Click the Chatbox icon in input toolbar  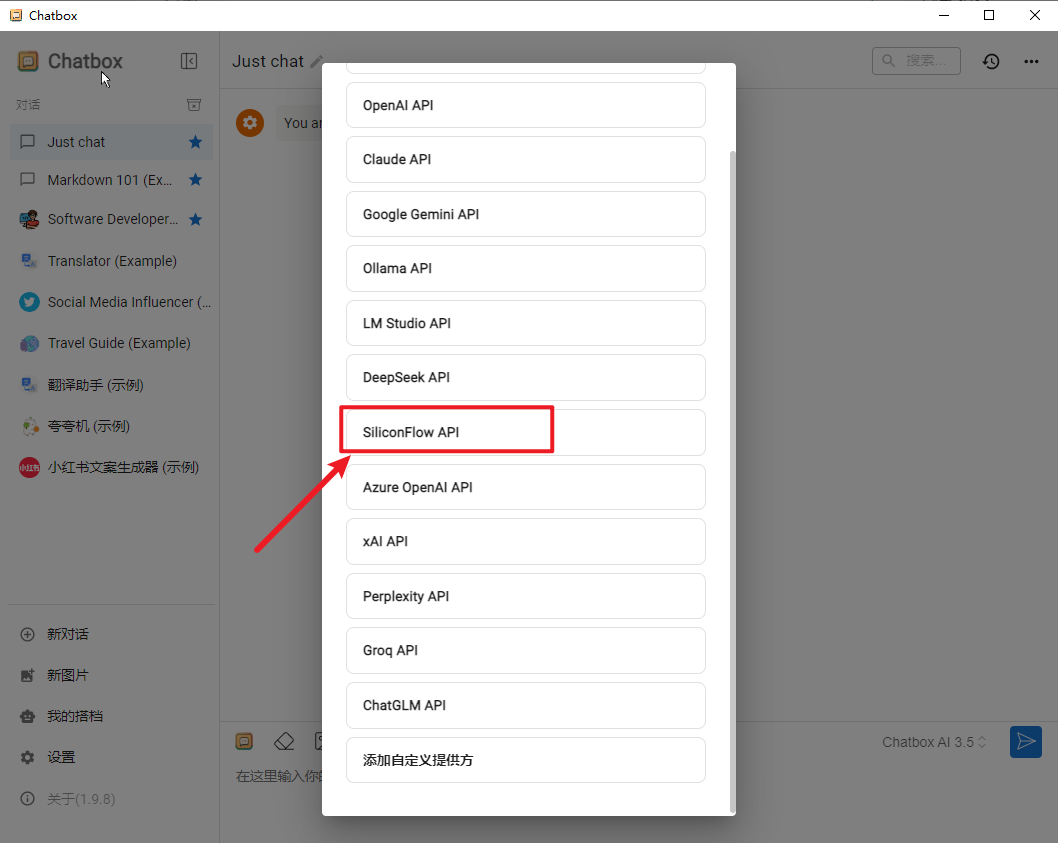[x=244, y=742]
